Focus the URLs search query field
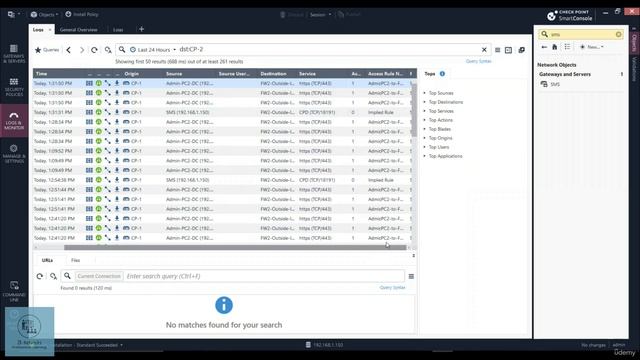Viewport: 640px width, 360px height. (x=264, y=276)
